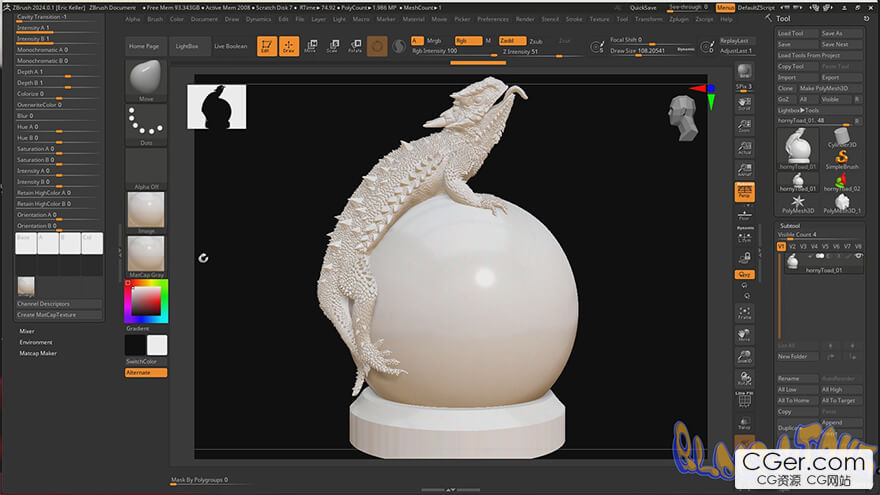The height and width of the screenshot is (495, 880).
Task: Click the Zoom3D icon
Action: click(x=744, y=356)
